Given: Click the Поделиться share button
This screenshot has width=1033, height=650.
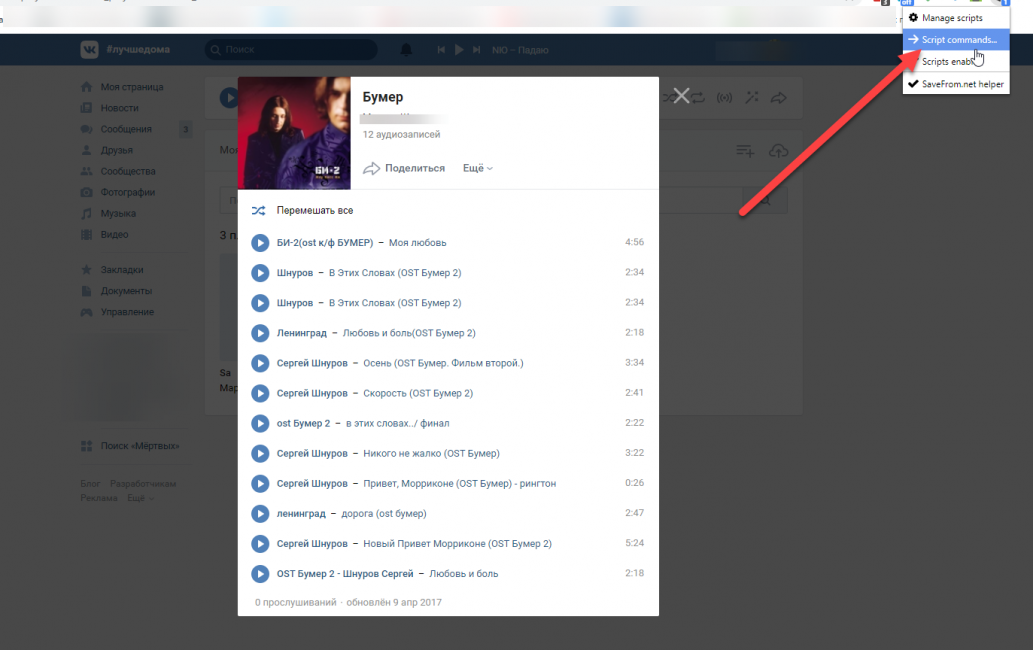Looking at the screenshot, I should coord(404,168).
